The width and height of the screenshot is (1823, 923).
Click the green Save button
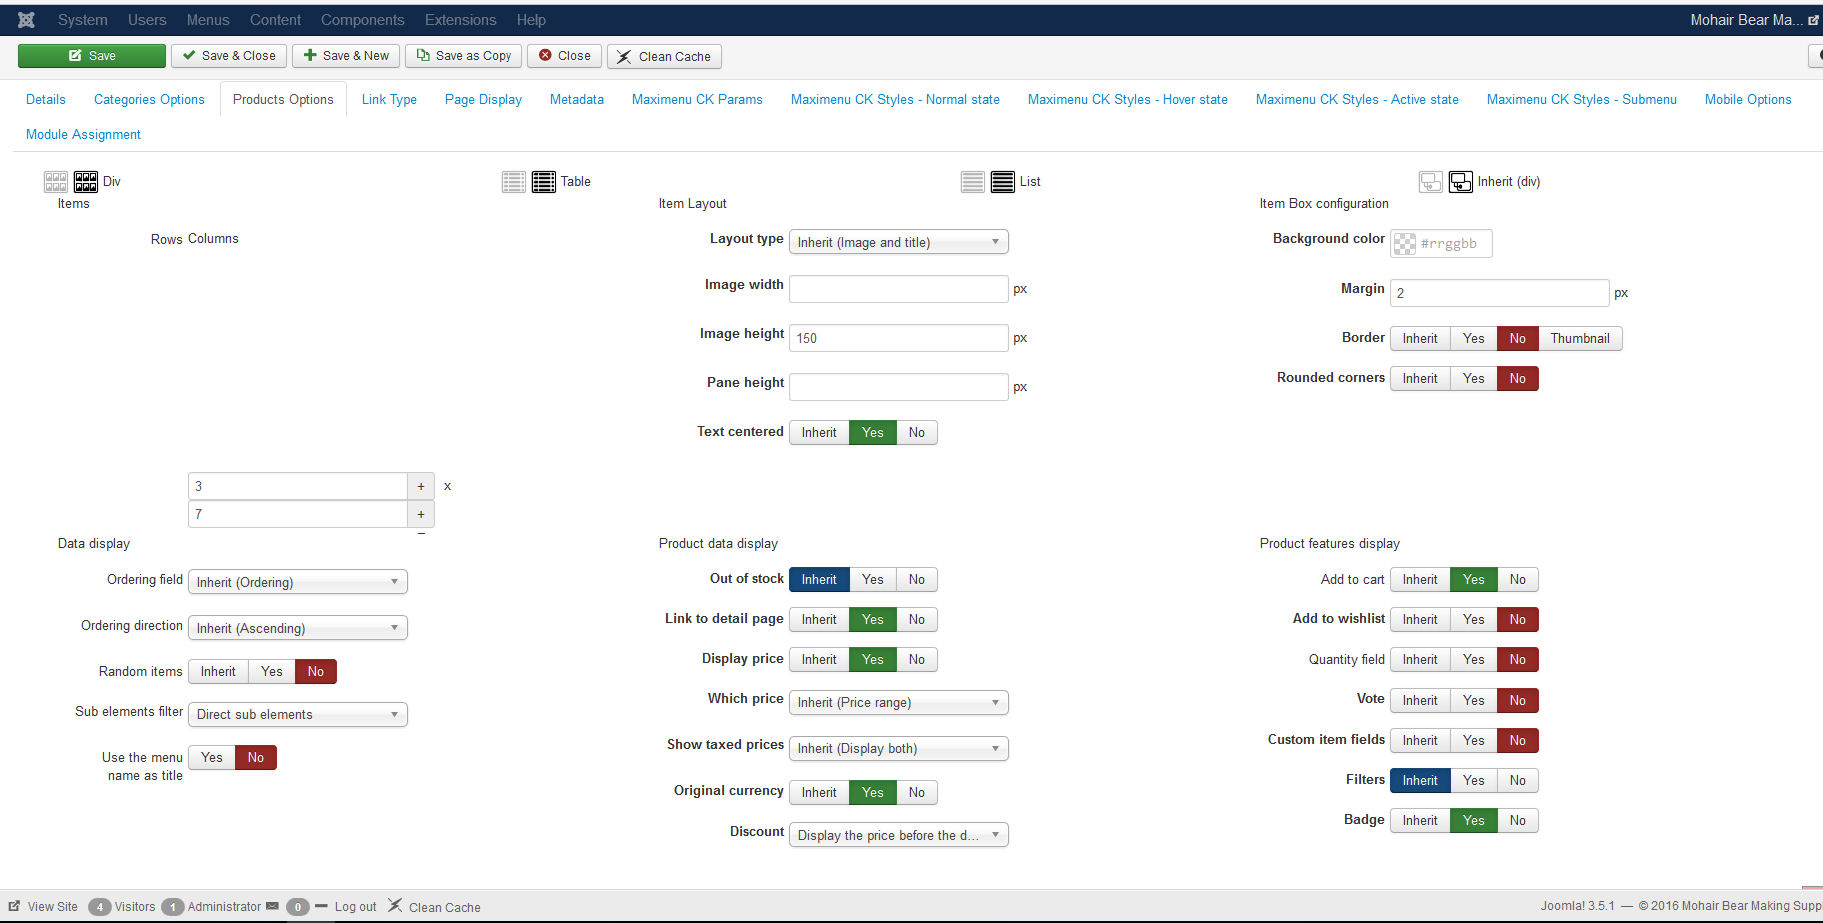pos(92,56)
